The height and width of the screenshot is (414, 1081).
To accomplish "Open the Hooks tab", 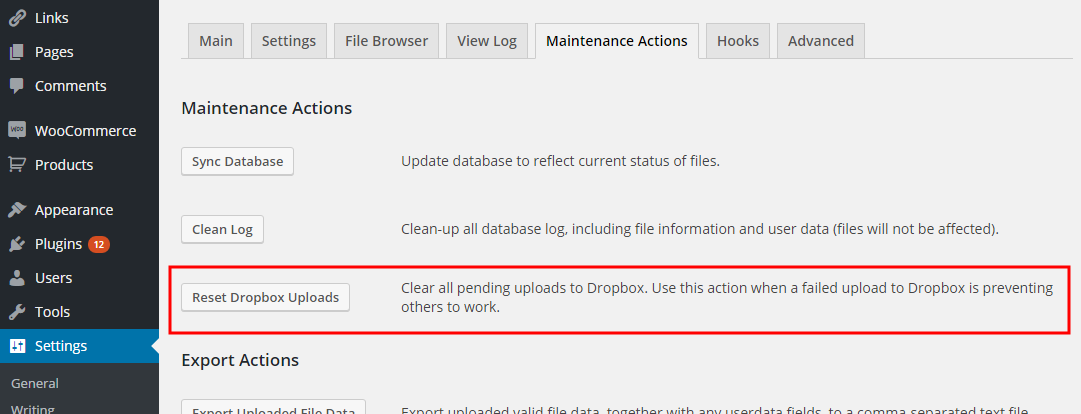I will coord(738,41).
